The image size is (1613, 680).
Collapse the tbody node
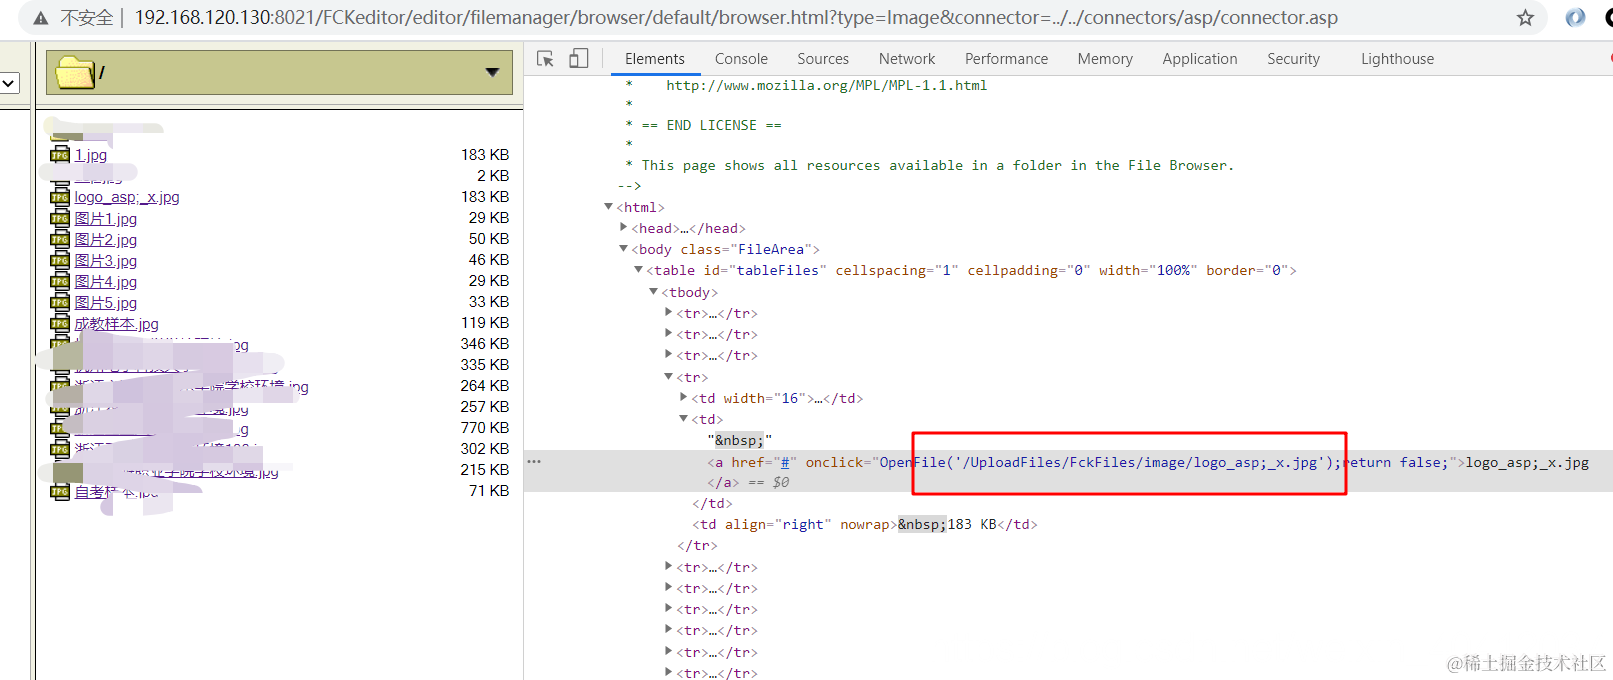point(654,292)
